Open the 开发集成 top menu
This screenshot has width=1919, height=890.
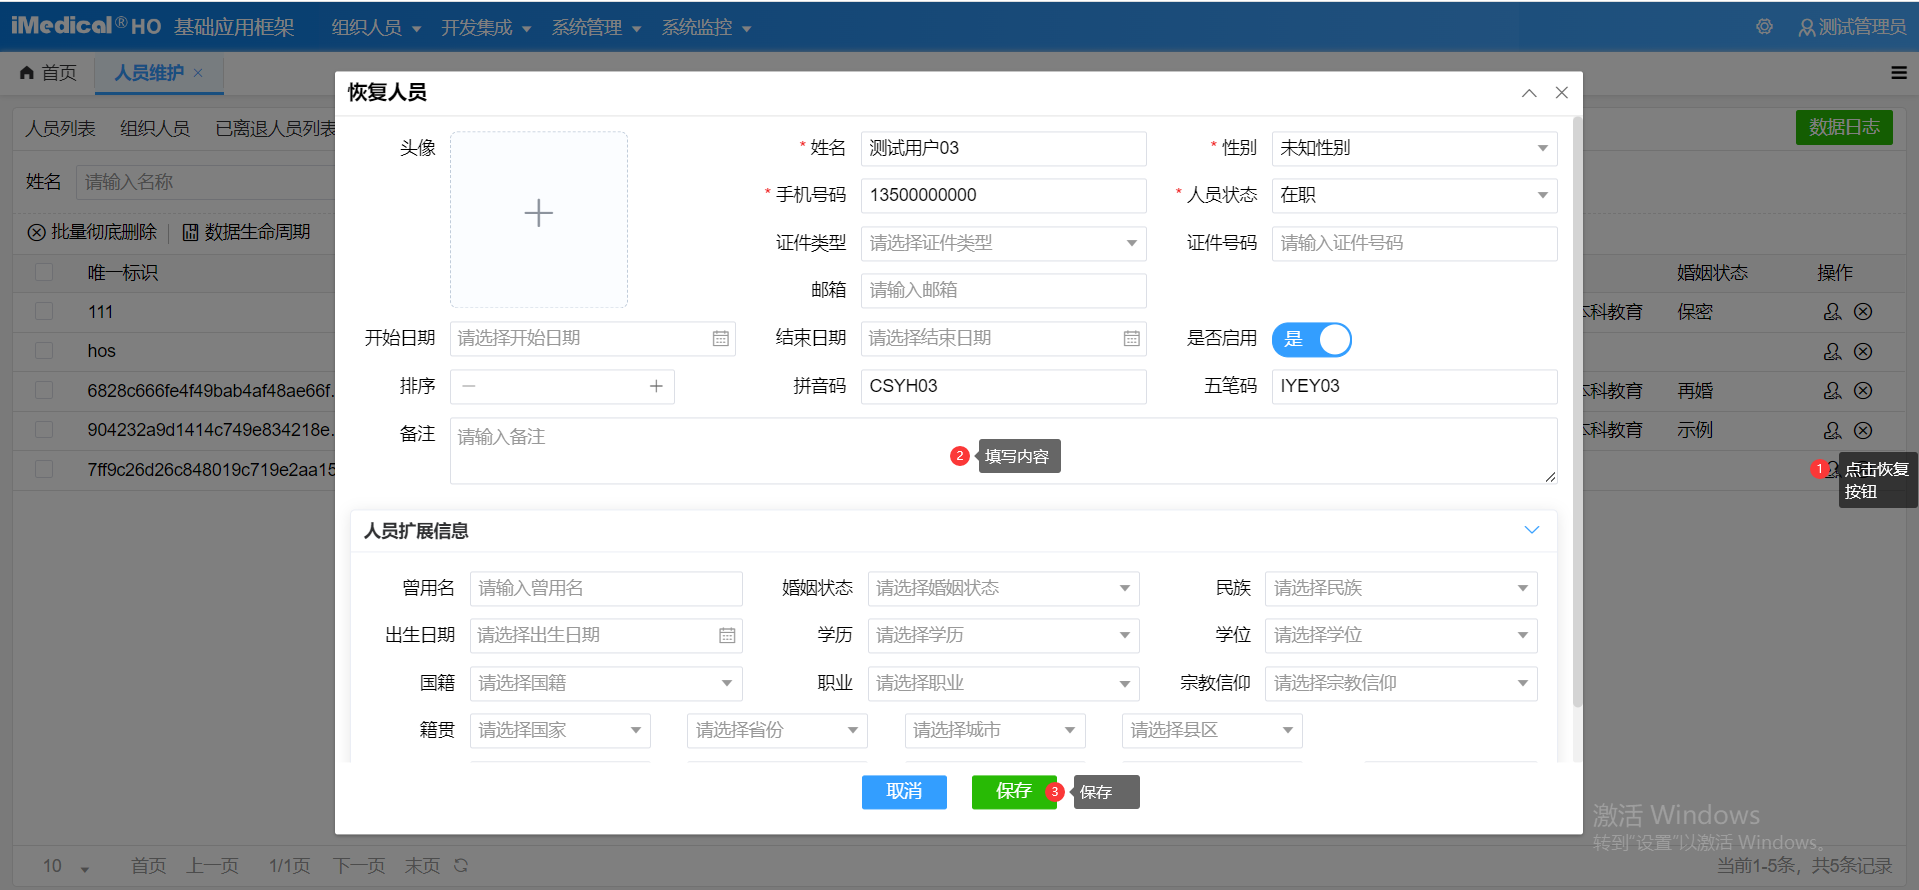tap(486, 28)
